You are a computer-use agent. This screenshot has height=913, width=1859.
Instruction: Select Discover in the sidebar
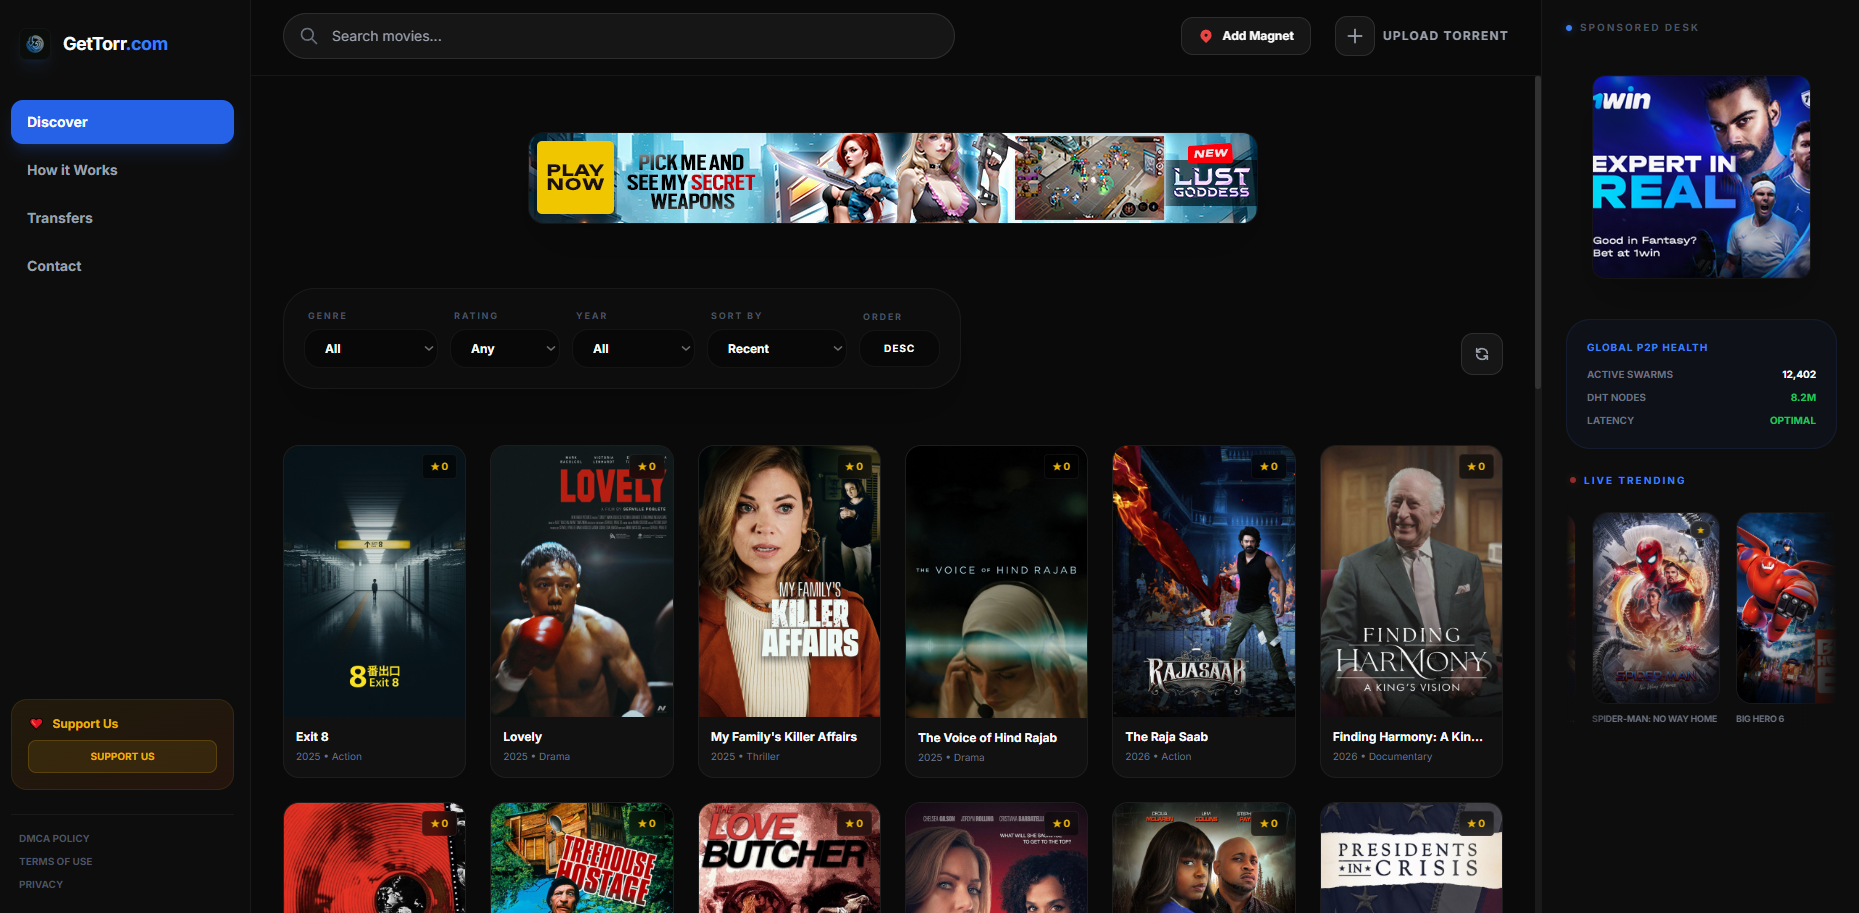coord(122,121)
